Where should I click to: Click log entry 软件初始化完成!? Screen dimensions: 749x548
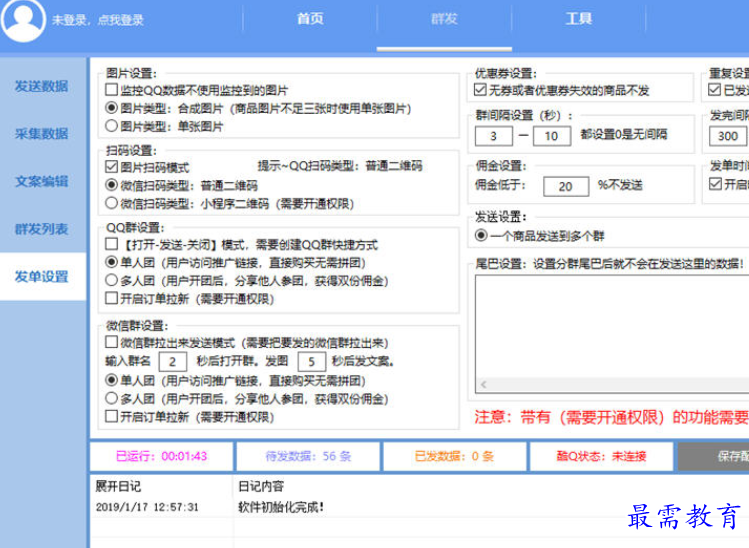coord(281,507)
